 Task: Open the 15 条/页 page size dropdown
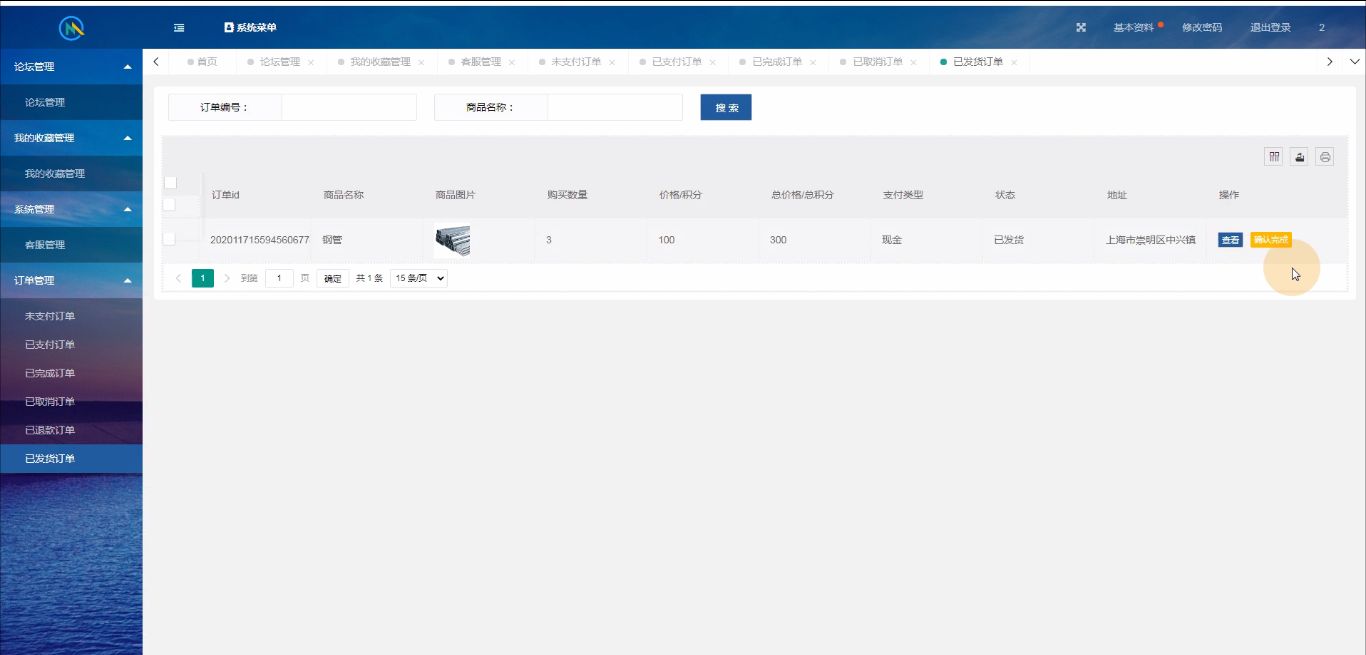click(419, 278)
